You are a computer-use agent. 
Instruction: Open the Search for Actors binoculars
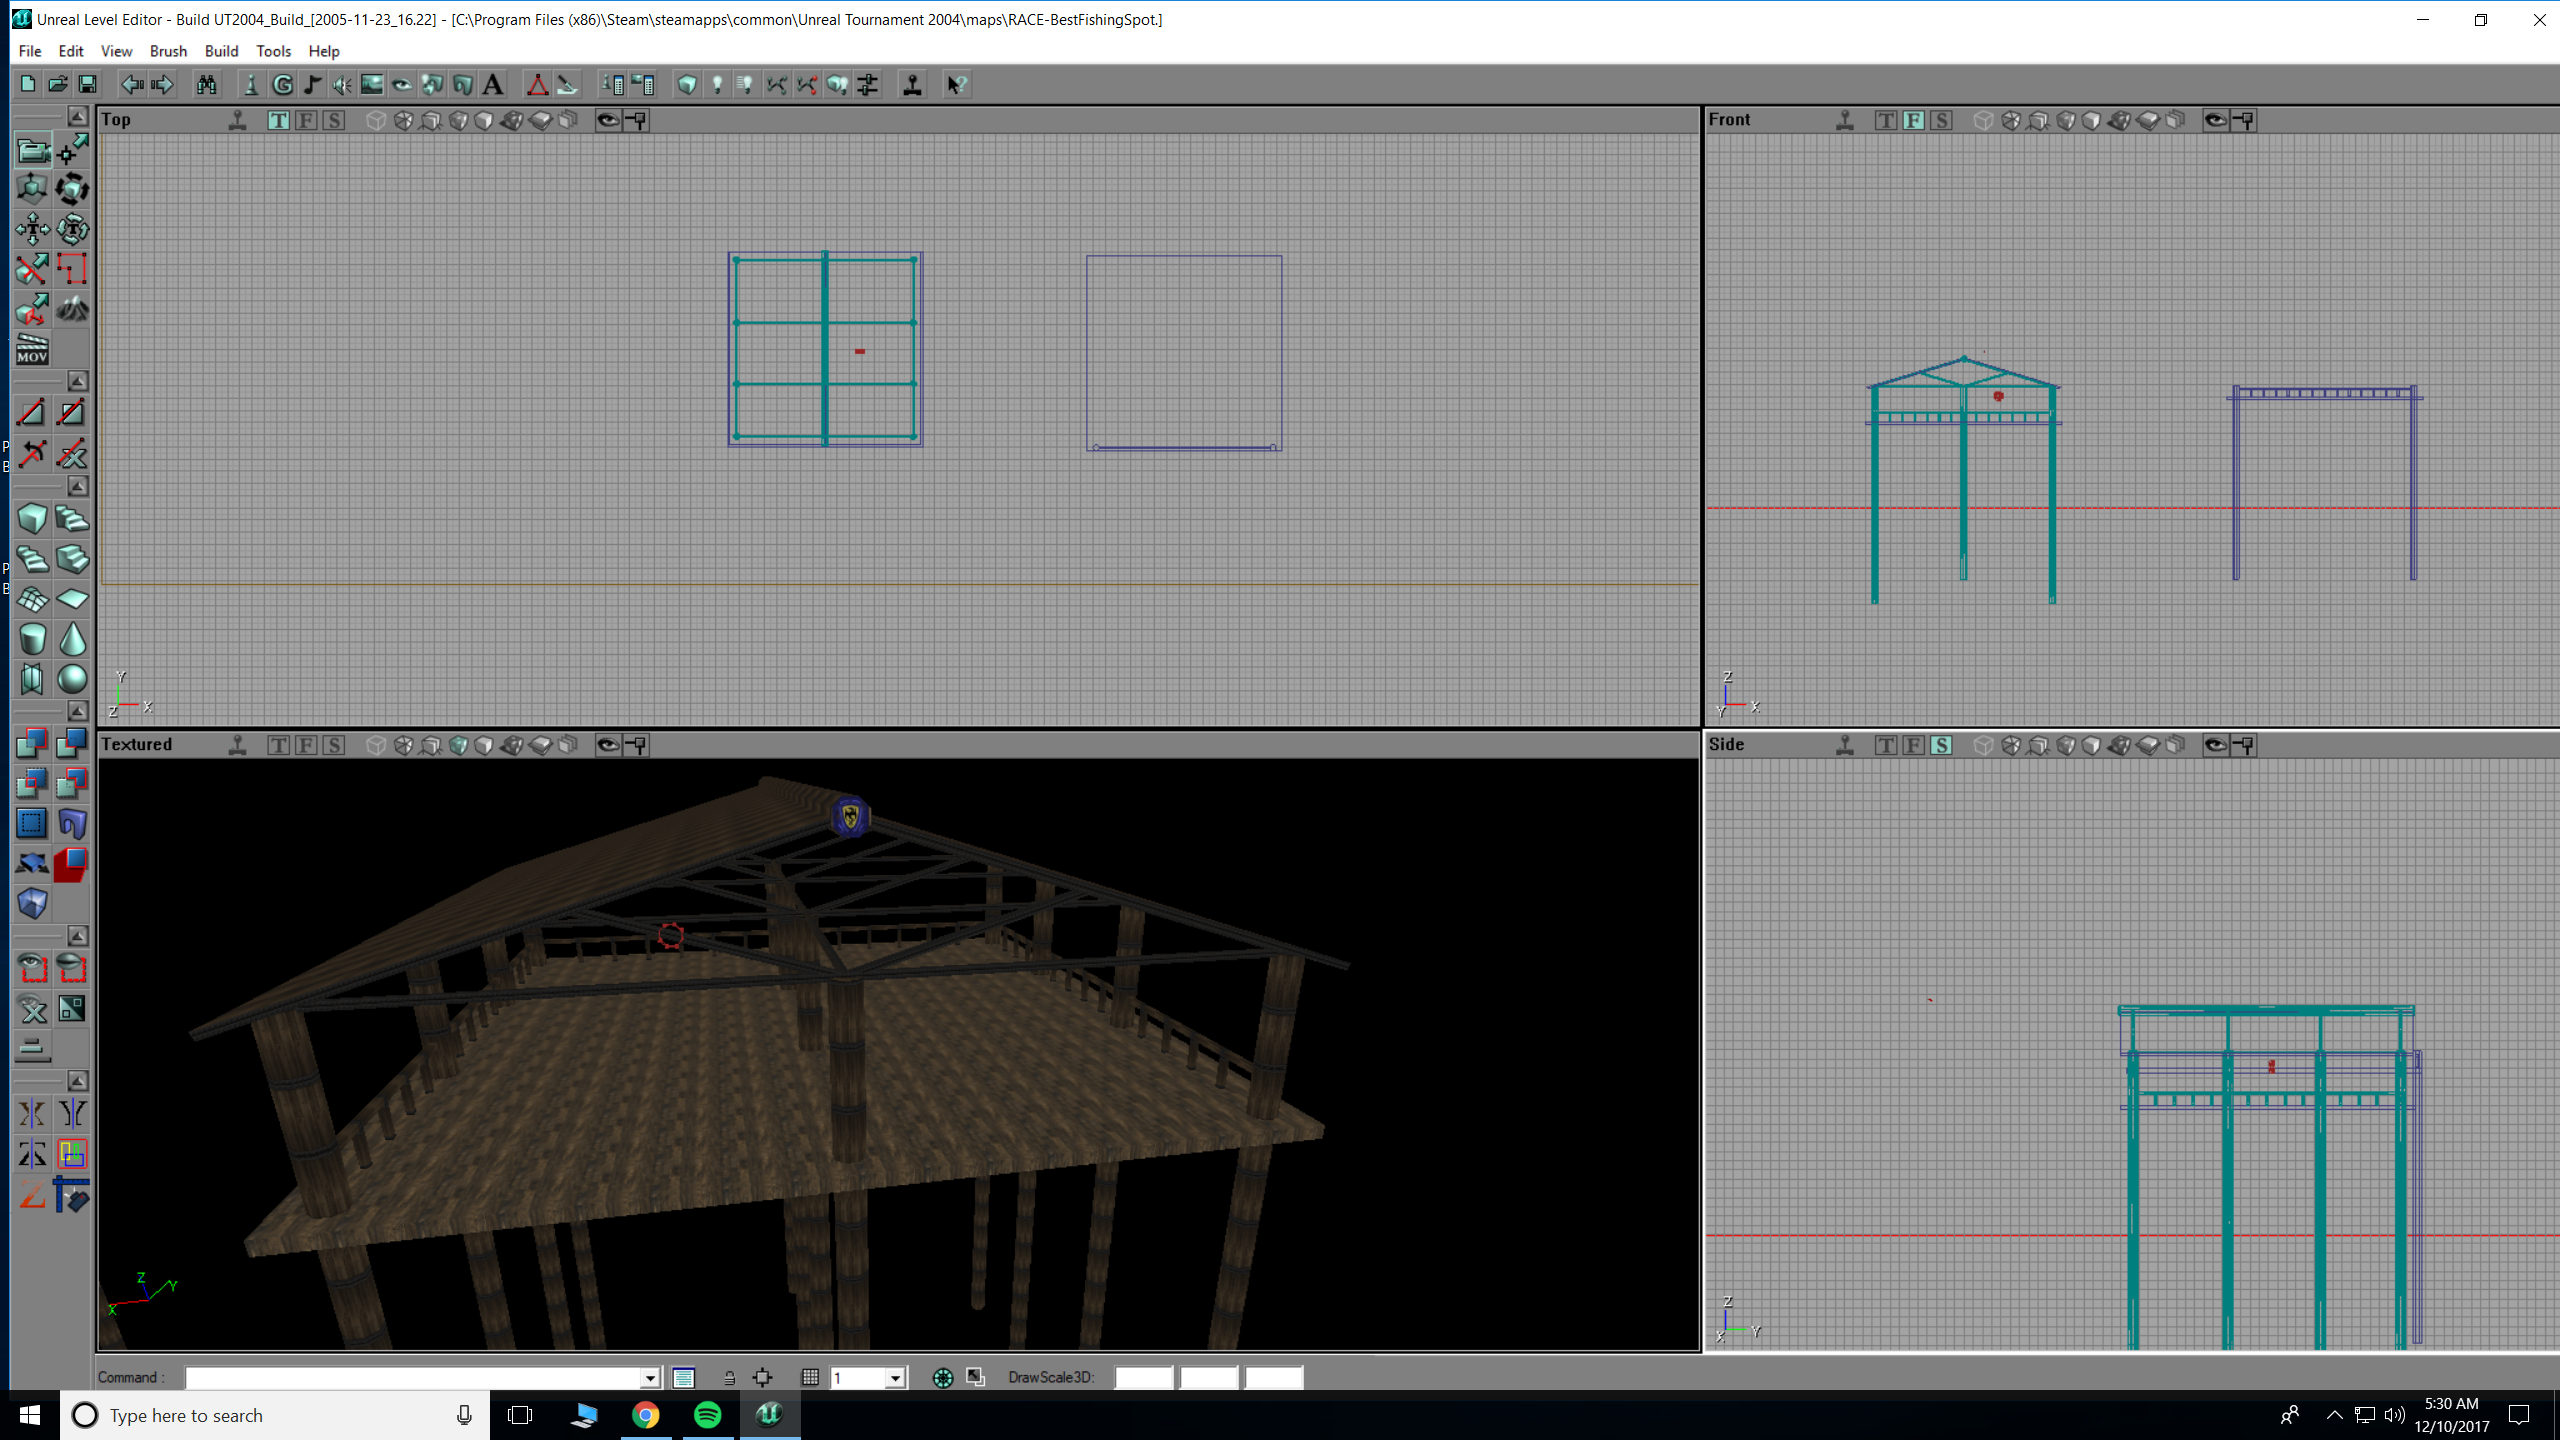(x=206, y=85)
